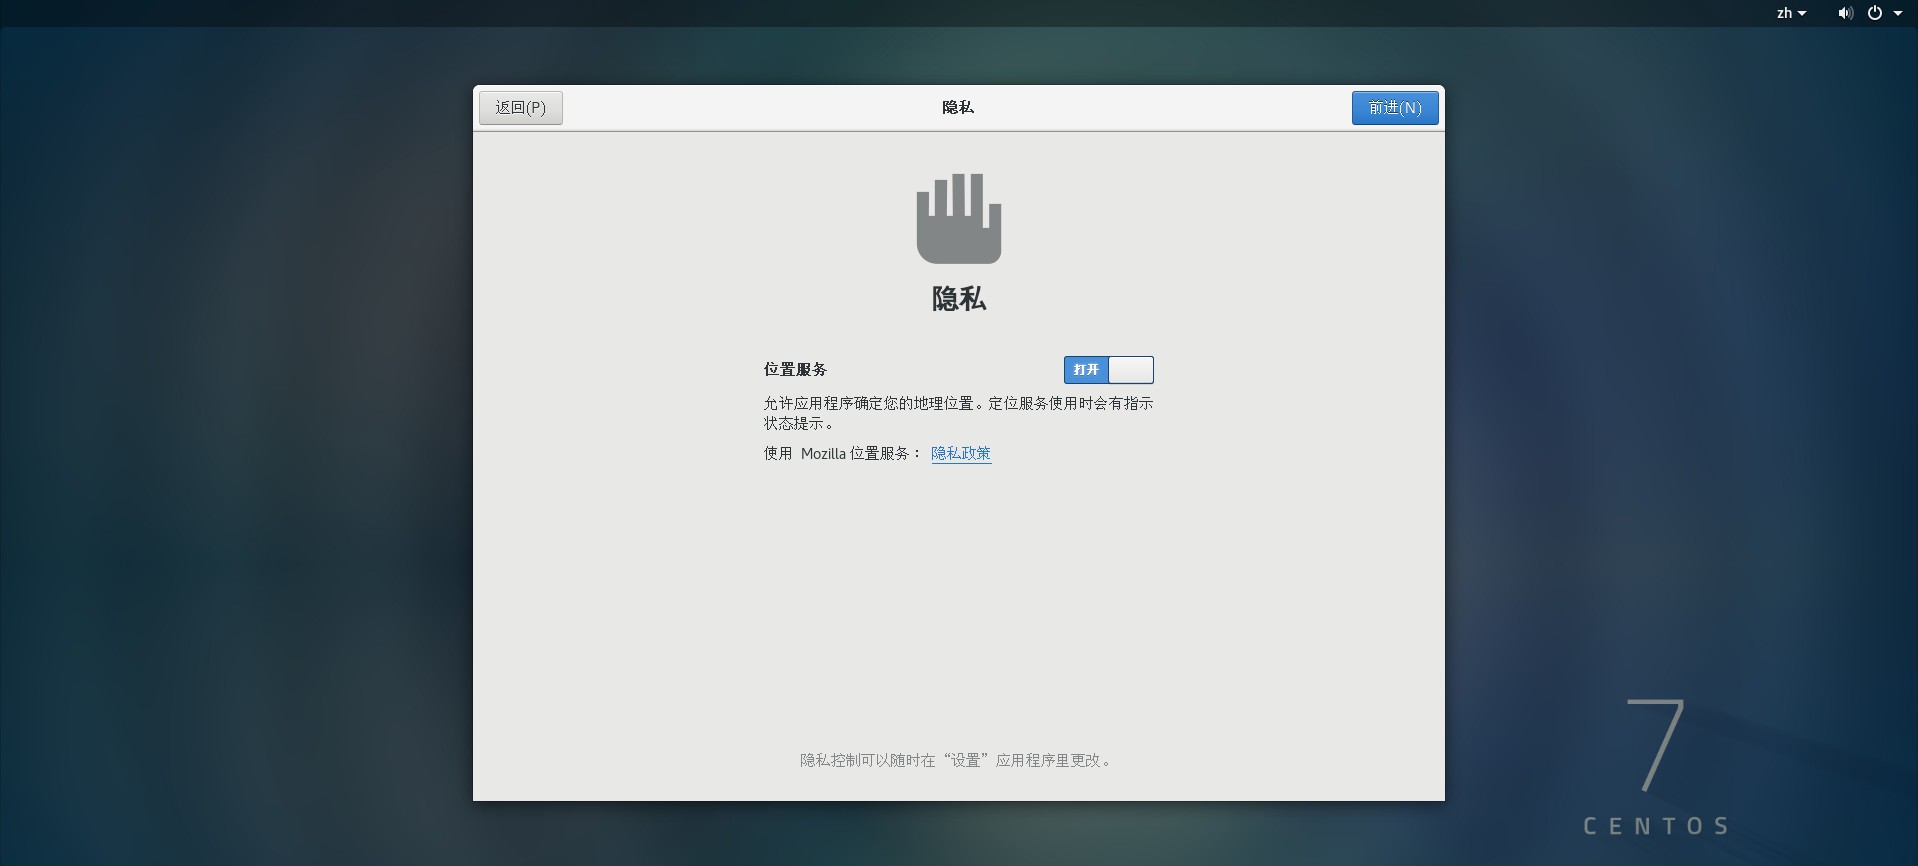Expand the system menu arrow beside power
Image resolution: width=1918 pixels, height=866 pixels.
click(x=1898, y=13)
